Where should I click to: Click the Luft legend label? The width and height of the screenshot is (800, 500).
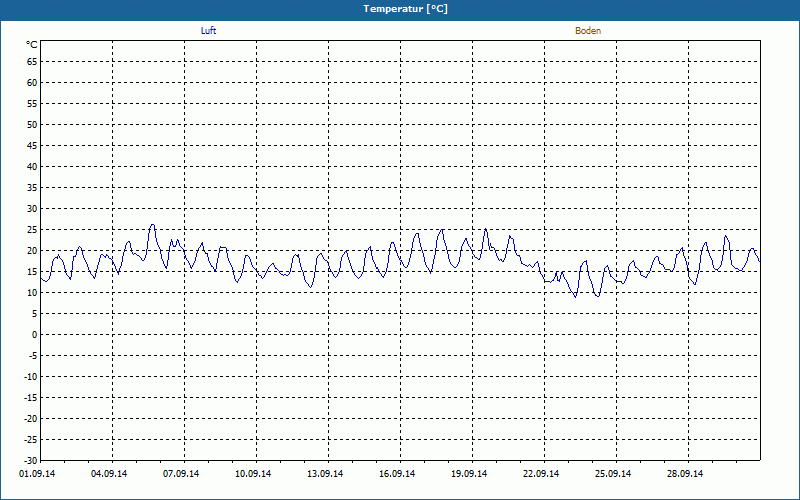click(x=208, y=31)
